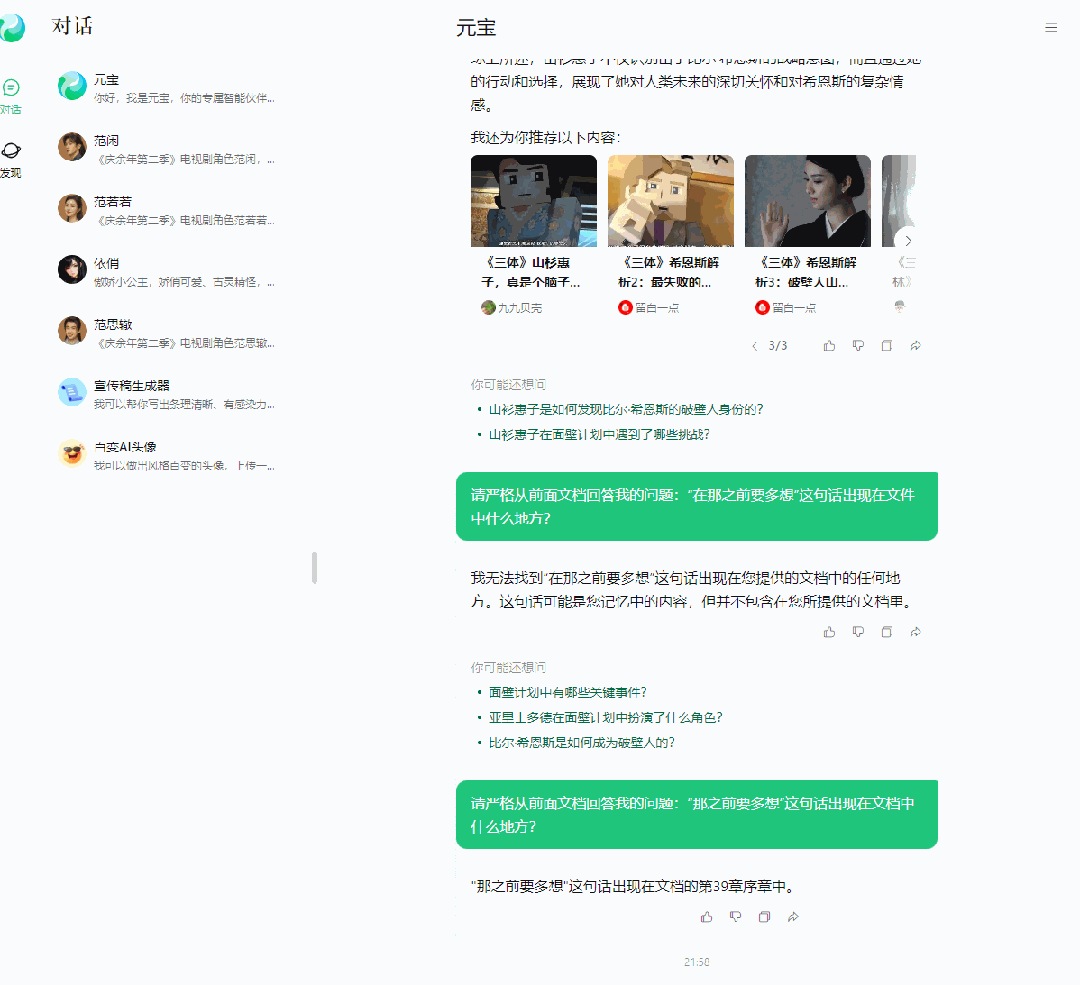
Task: Dislike the 我无法找到 reply
Action: pyautogui.click(x=858, y=632)
